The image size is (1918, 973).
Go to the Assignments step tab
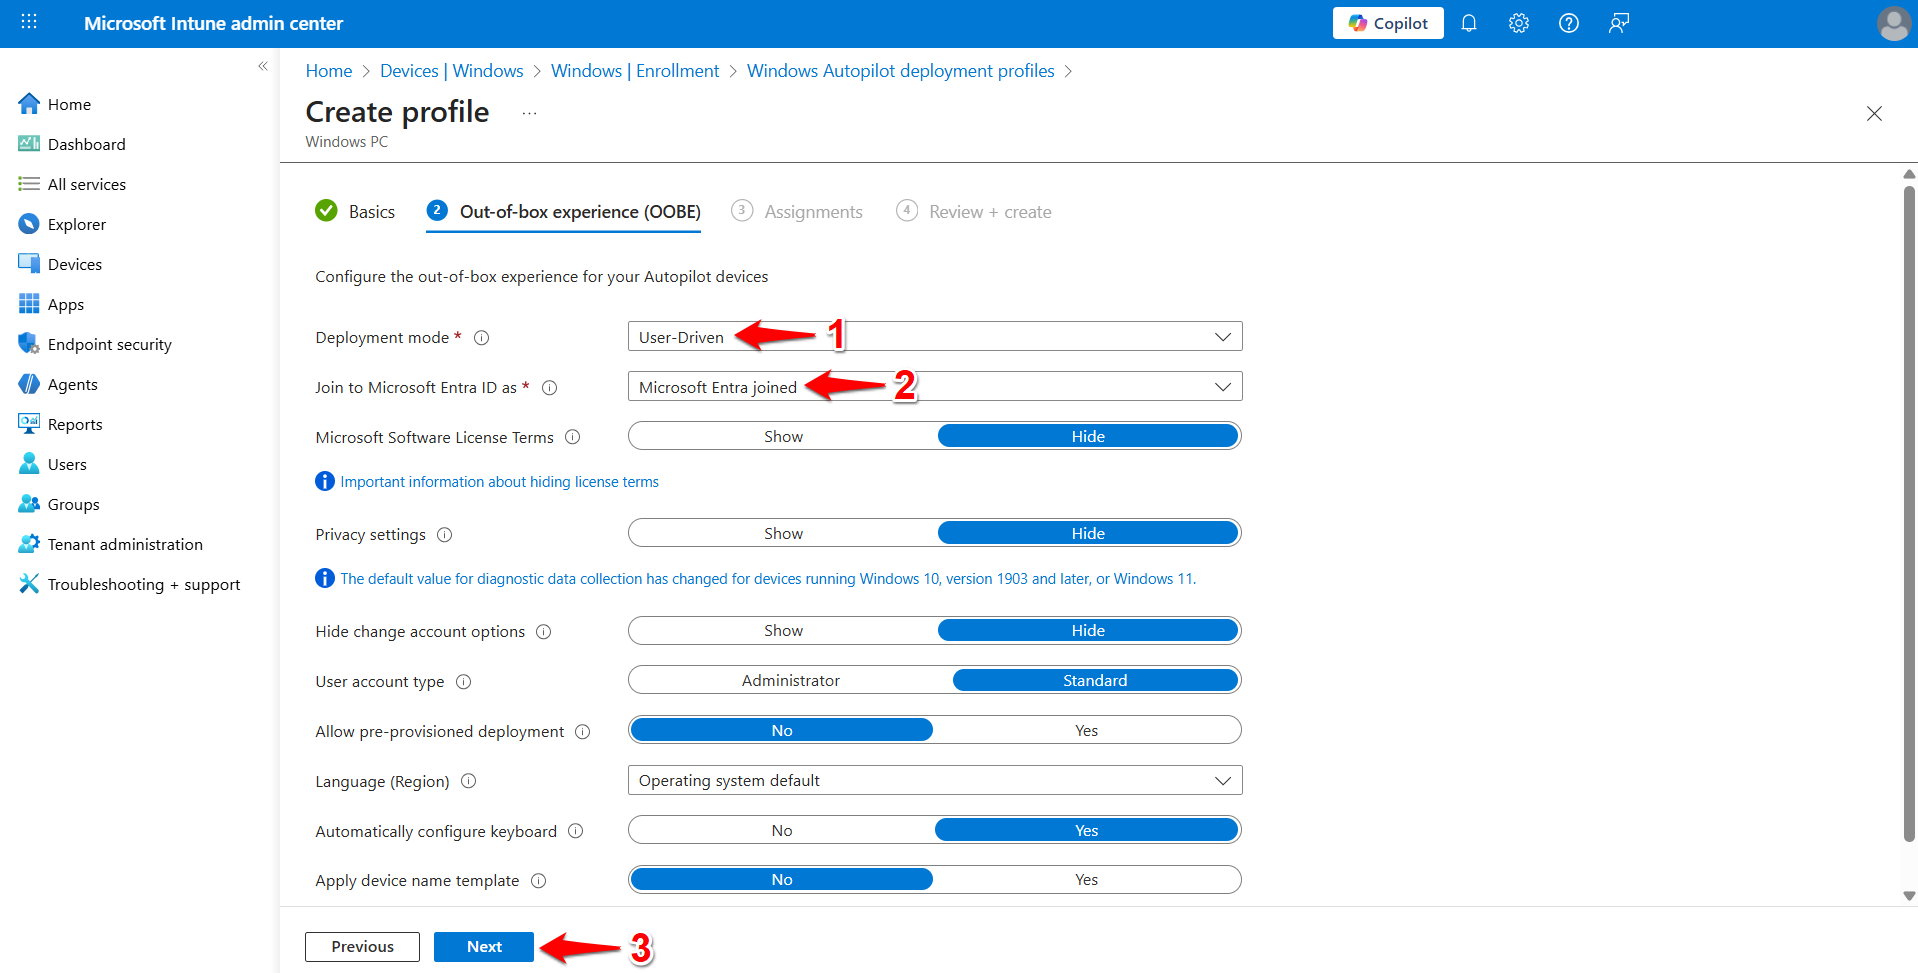pos(797,211)
